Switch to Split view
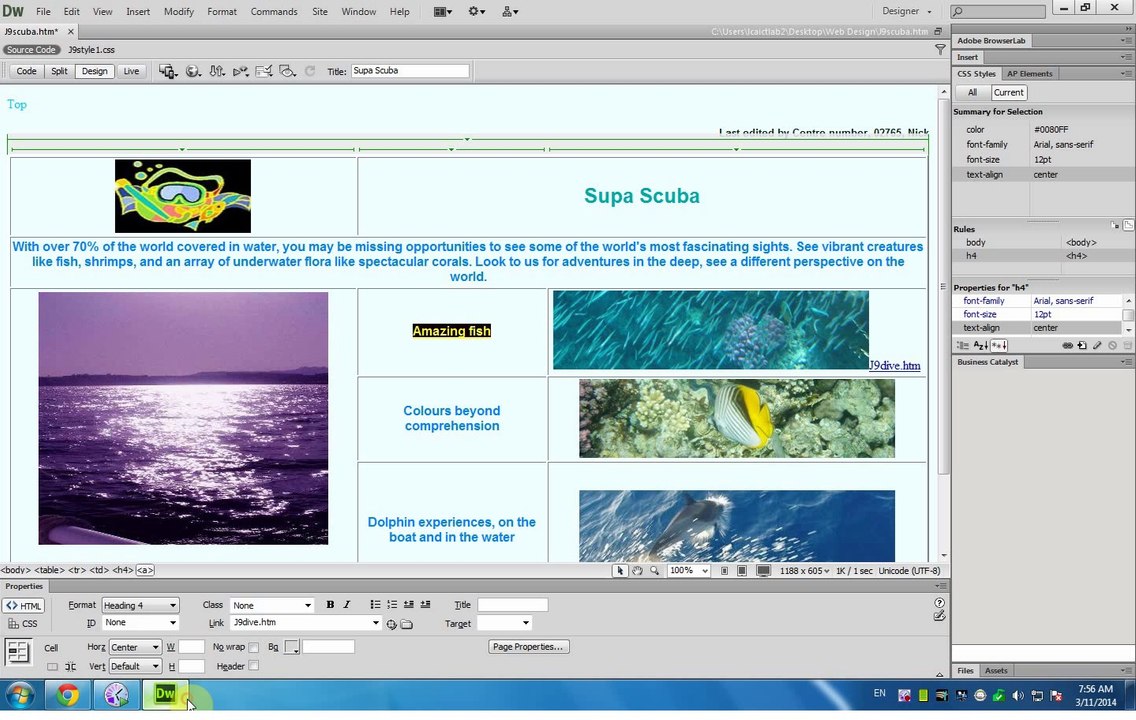1136x720 pixels. click(x=59, y=71)
